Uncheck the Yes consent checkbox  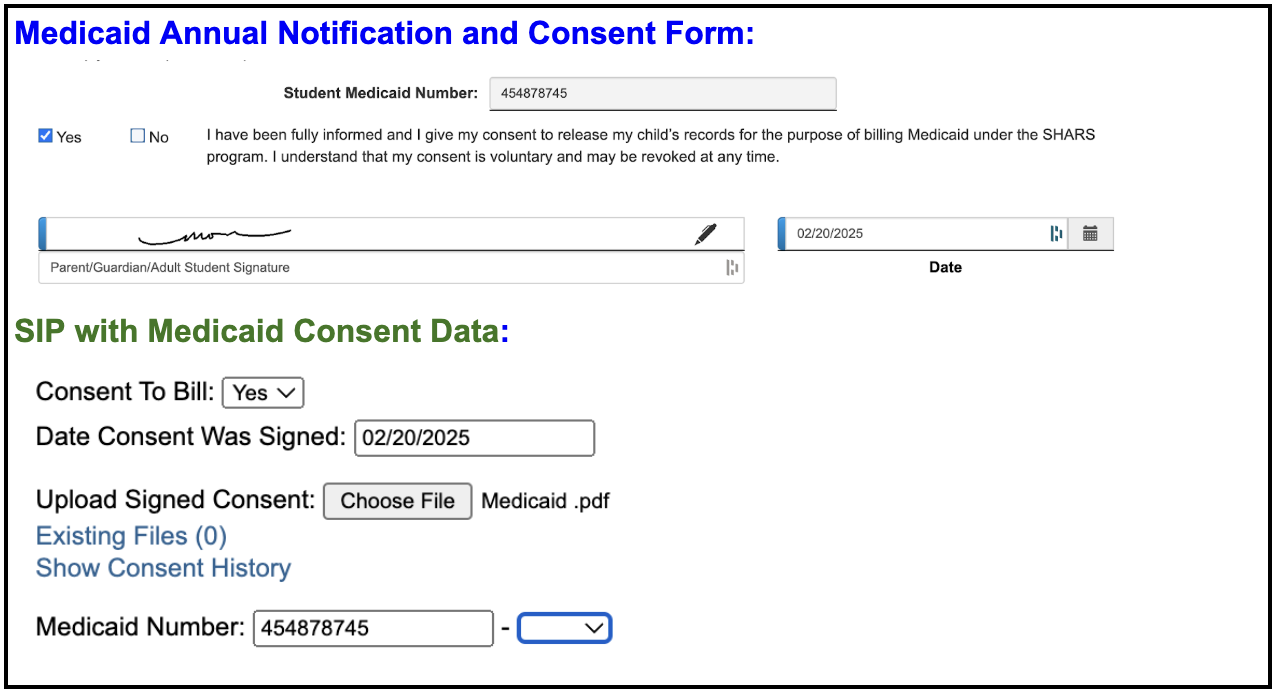44,135
